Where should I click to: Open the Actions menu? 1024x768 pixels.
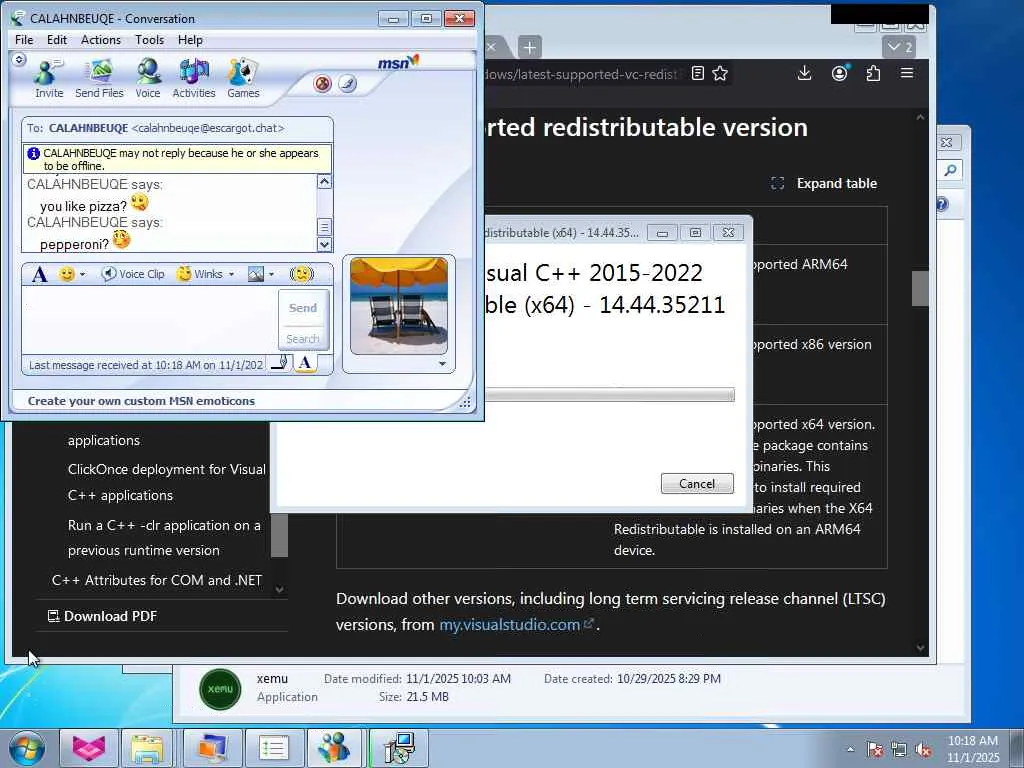(x=101, y=40)
